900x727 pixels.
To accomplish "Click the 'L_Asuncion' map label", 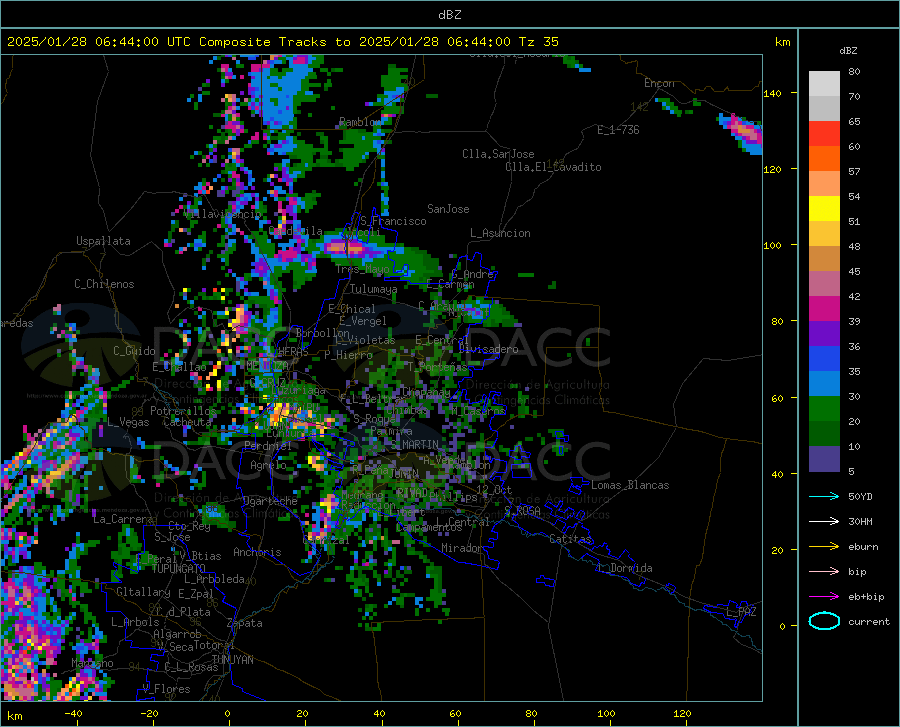I will click(501, 233).
